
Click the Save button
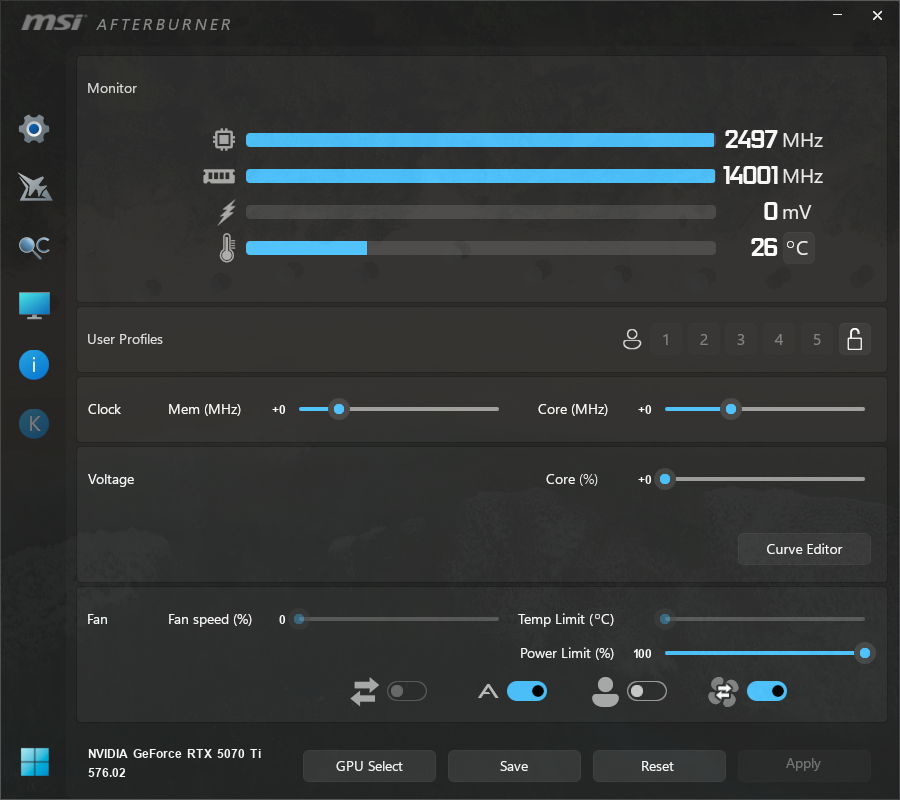[514, 766]
